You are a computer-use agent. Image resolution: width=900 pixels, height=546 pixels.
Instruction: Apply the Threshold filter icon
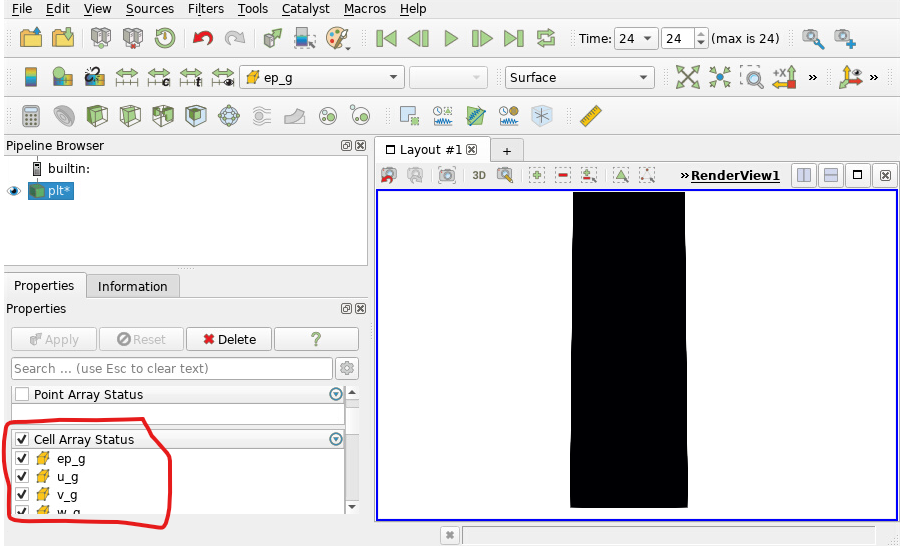coord(163,116)
